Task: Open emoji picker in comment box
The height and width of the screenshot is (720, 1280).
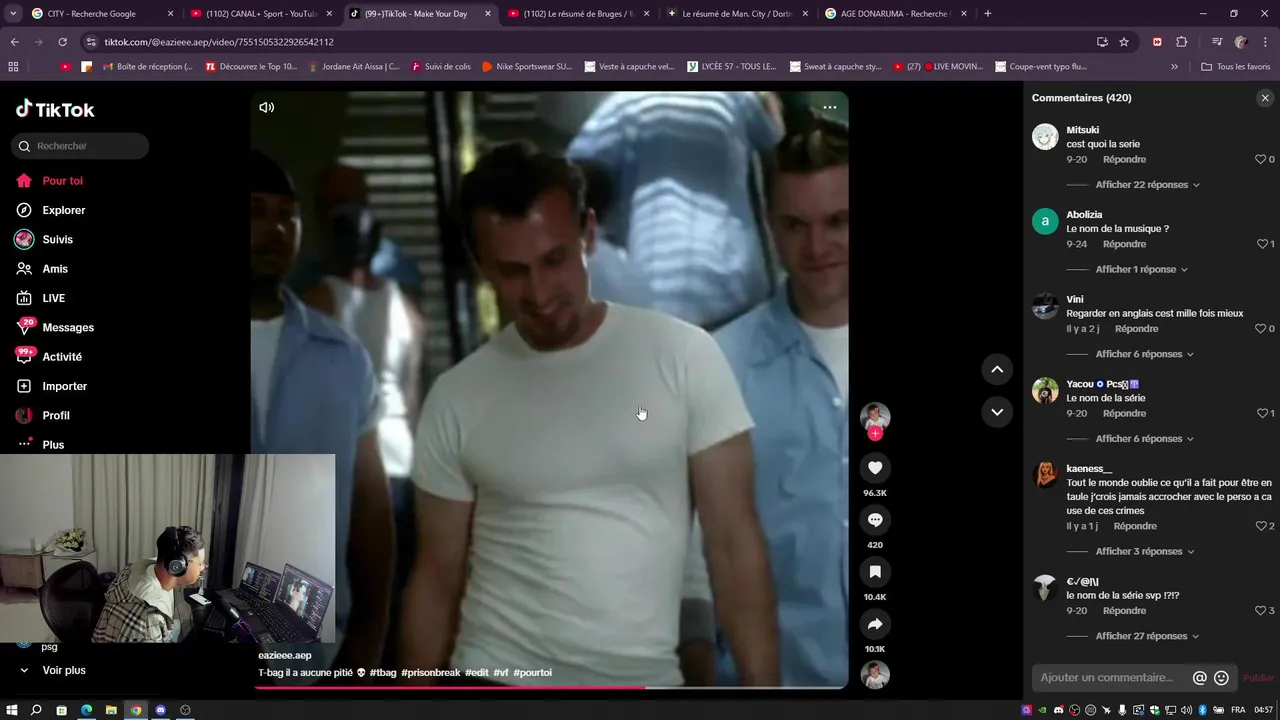Action: [x=1221, y=678]
